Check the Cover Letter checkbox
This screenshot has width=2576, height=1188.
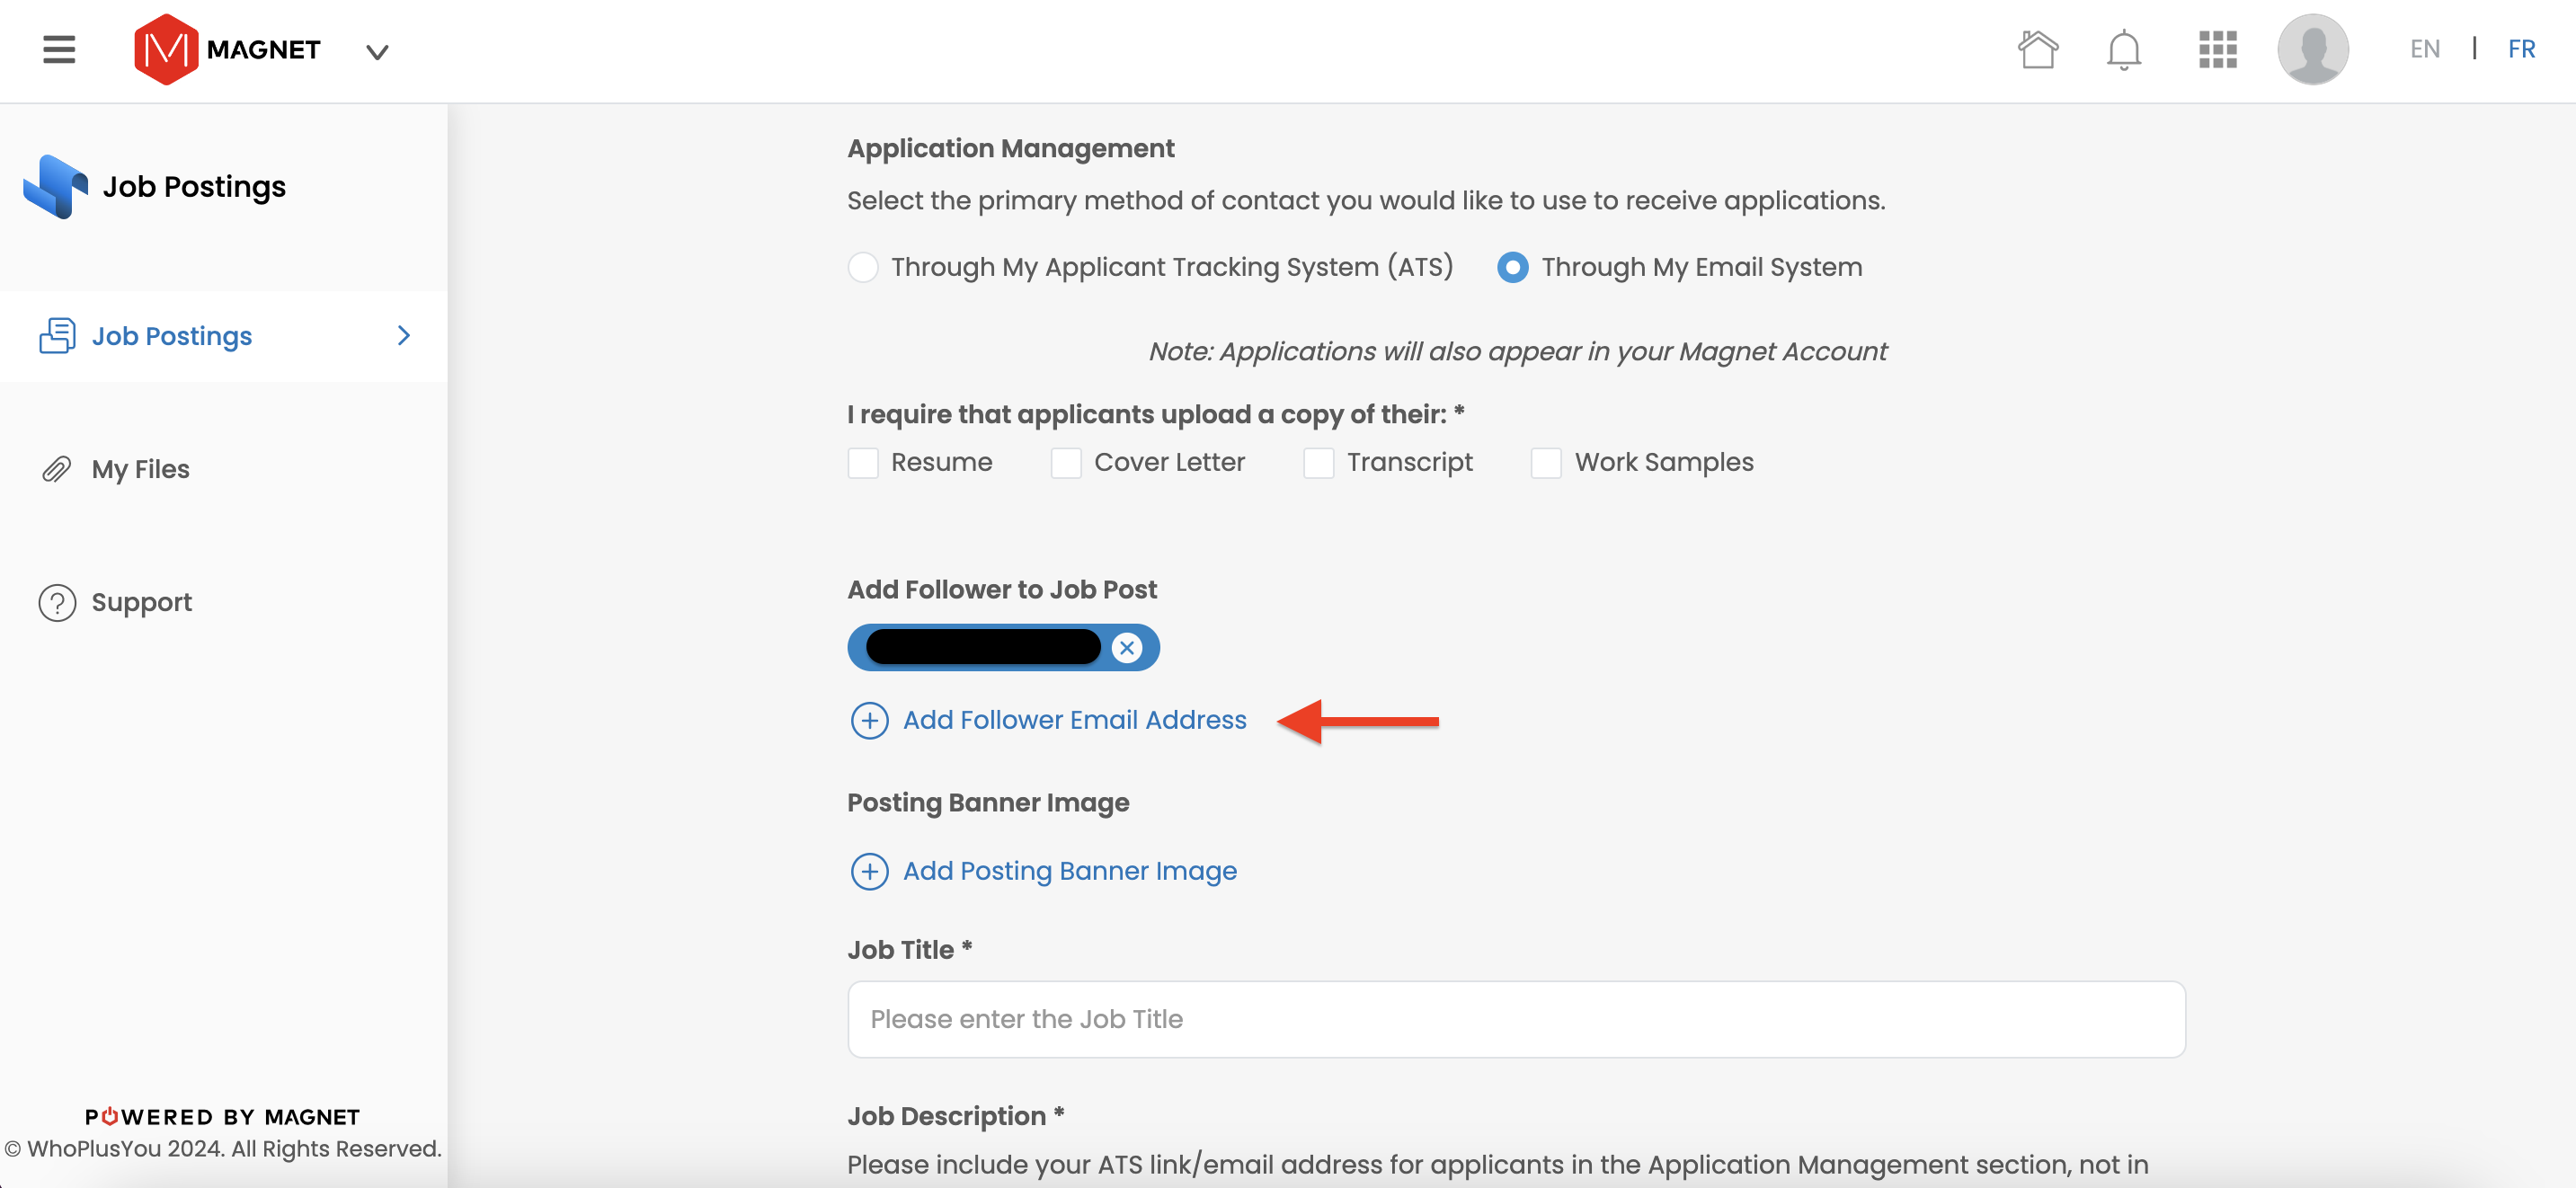(1065, 462)
